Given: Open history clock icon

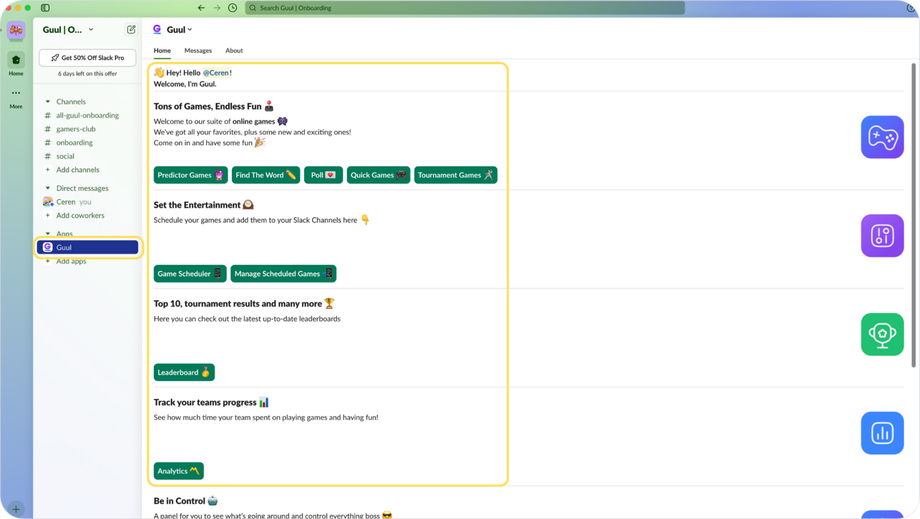Looking at the screenshot, I should [232, 8].
